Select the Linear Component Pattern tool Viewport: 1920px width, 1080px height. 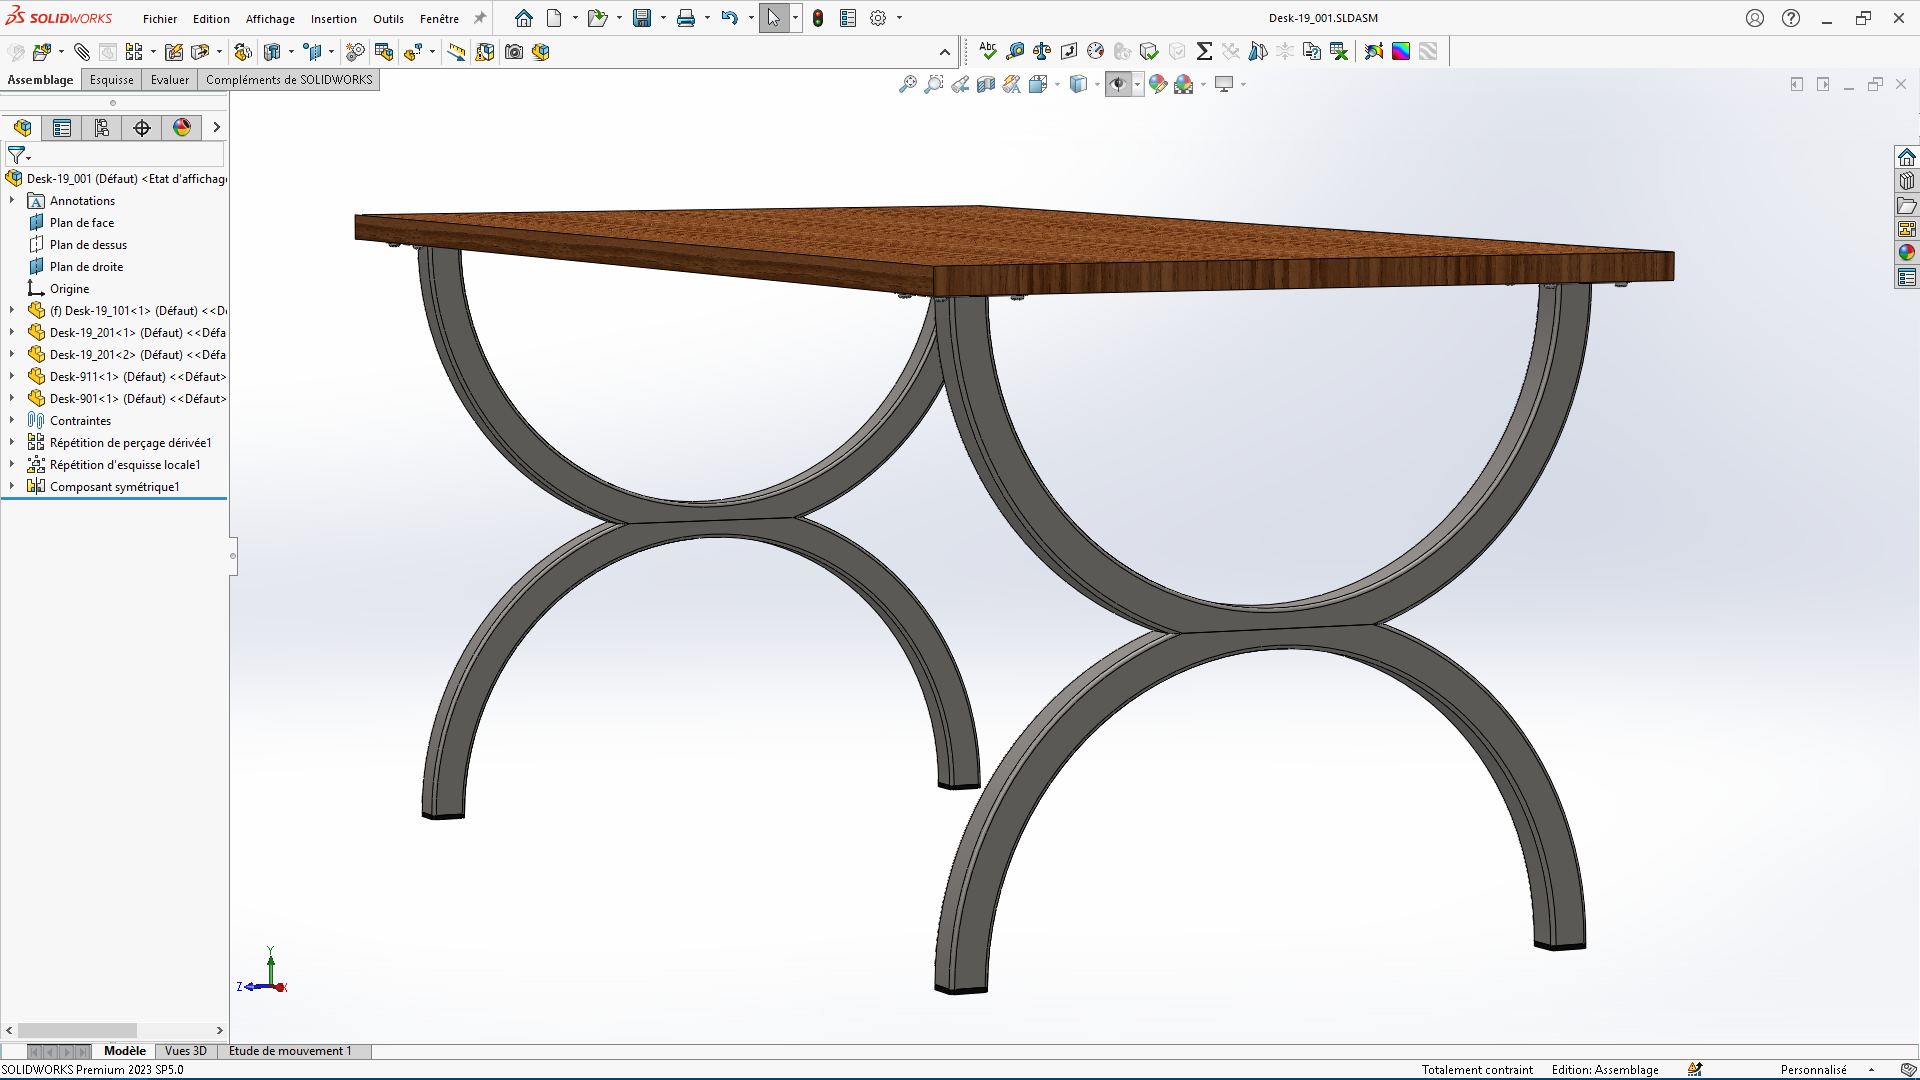134,52
